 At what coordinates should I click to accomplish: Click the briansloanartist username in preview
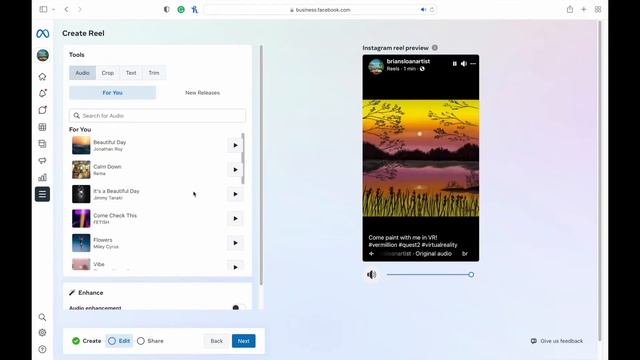click(408, 61)
